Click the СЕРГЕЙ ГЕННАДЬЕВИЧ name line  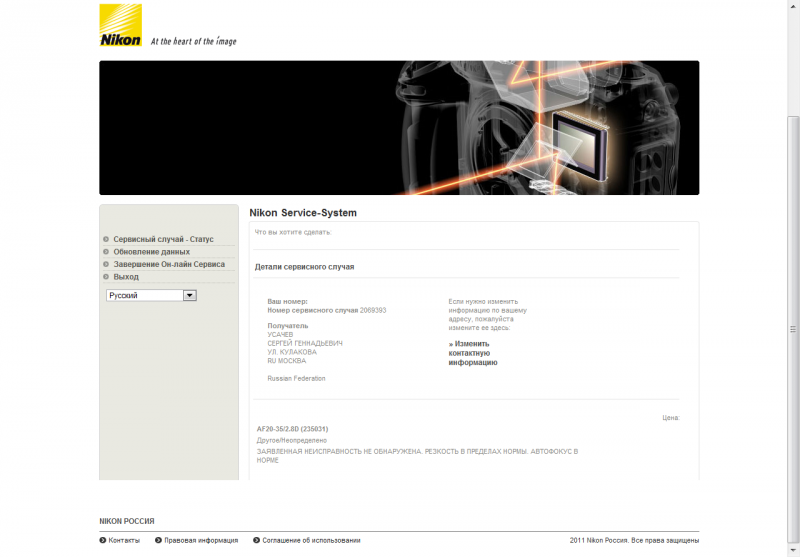[x=305, y=343]
